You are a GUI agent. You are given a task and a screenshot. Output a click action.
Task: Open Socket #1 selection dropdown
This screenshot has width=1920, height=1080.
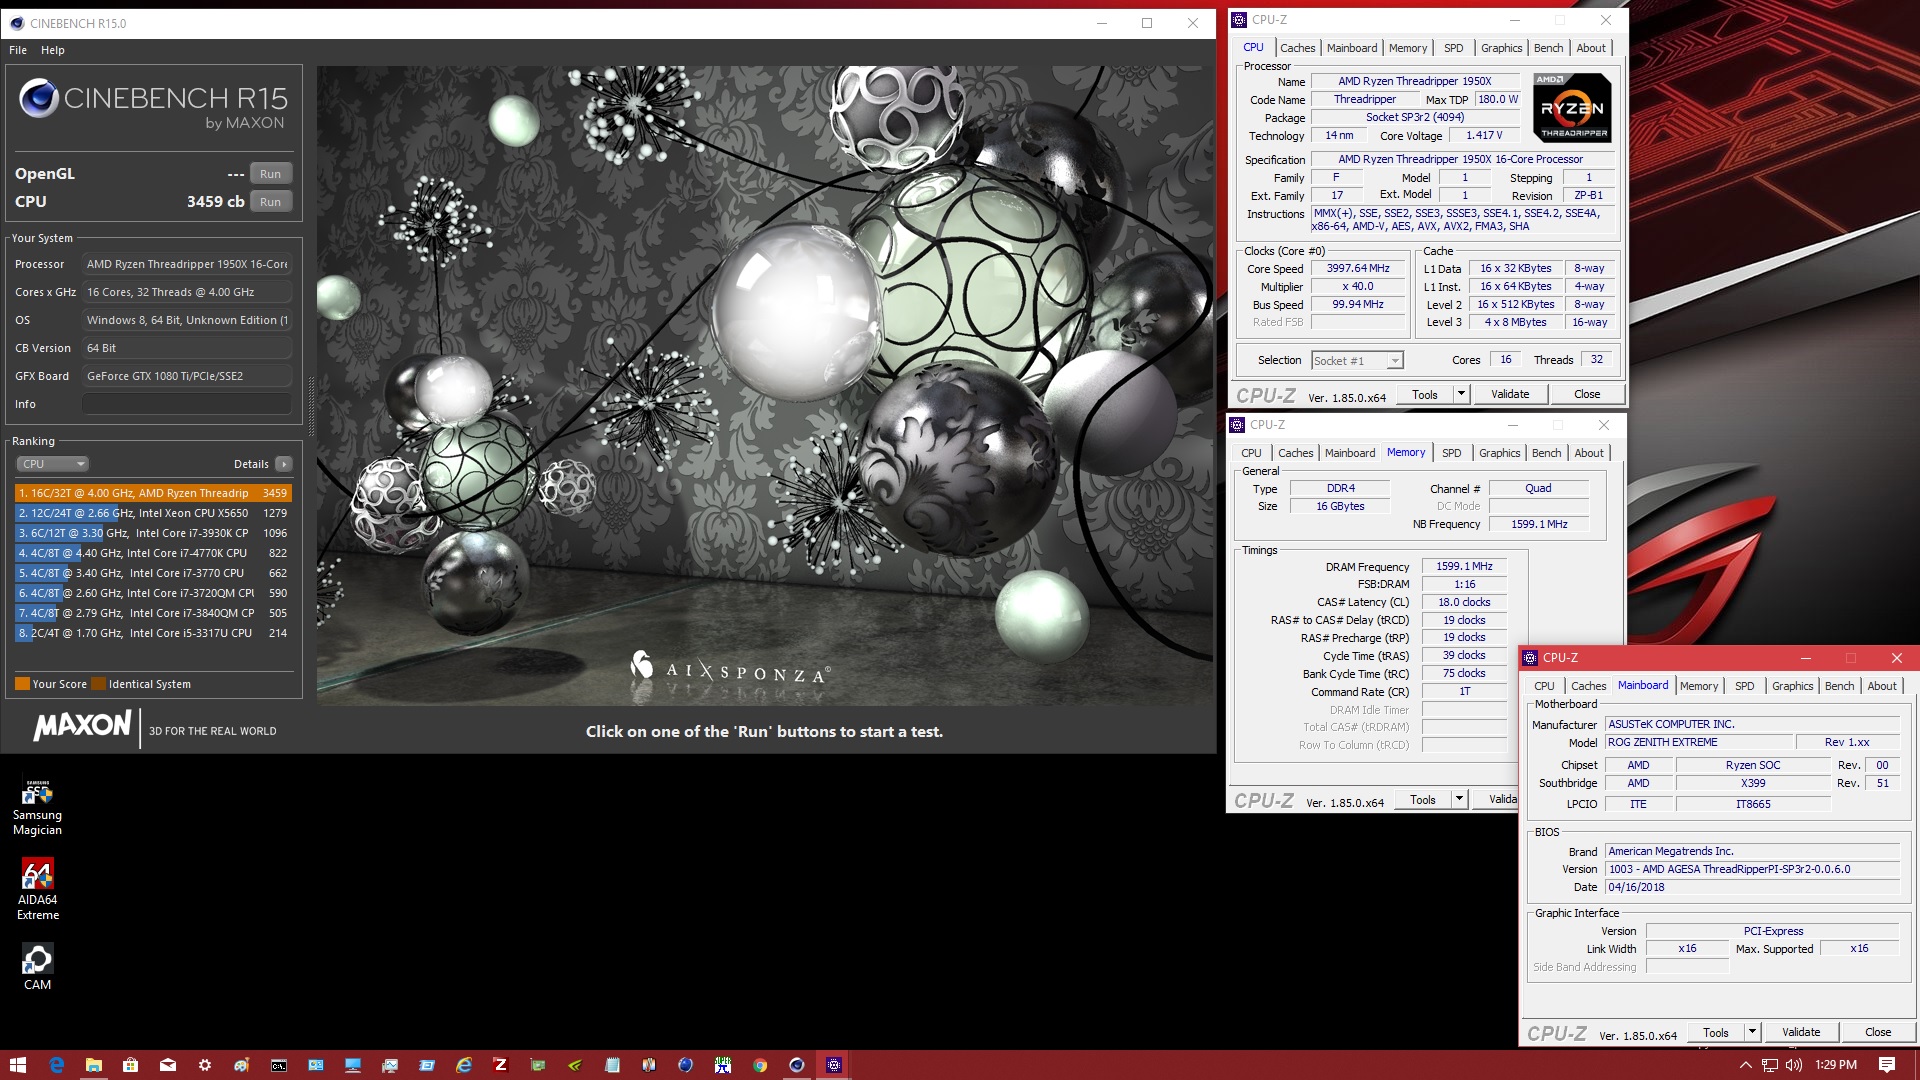pos(1357,360)
